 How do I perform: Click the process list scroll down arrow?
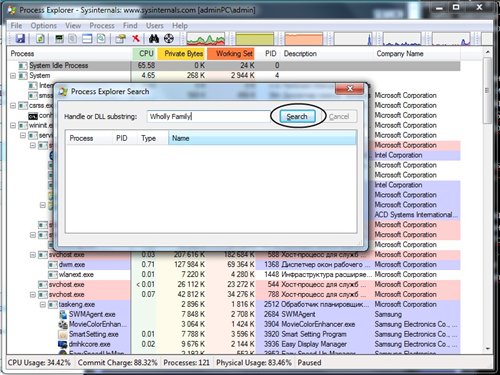[x=488, y=349]
